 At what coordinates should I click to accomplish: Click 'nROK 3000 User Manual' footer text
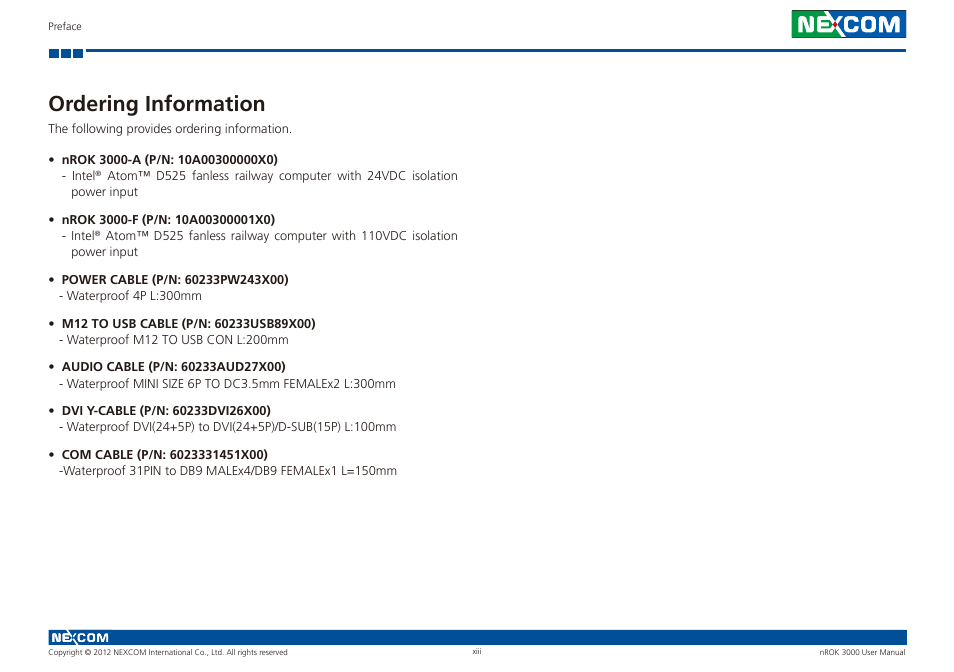(x=862, y=653)
